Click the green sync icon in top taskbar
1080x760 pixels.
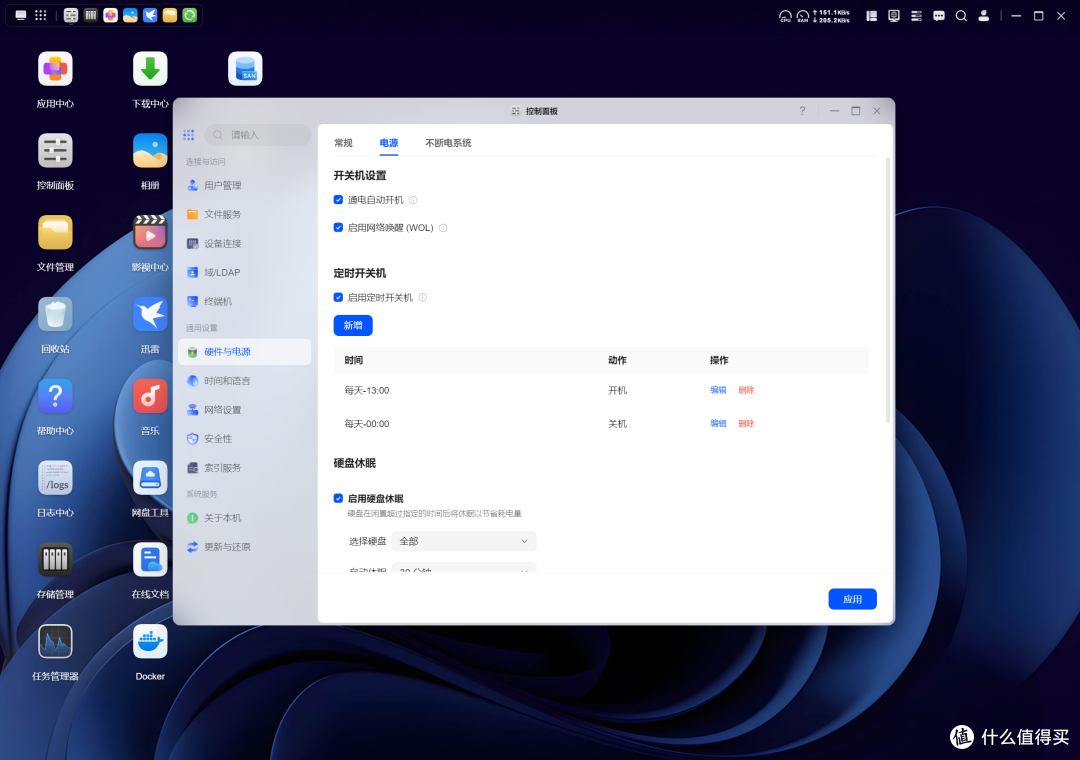pos(189,15)
